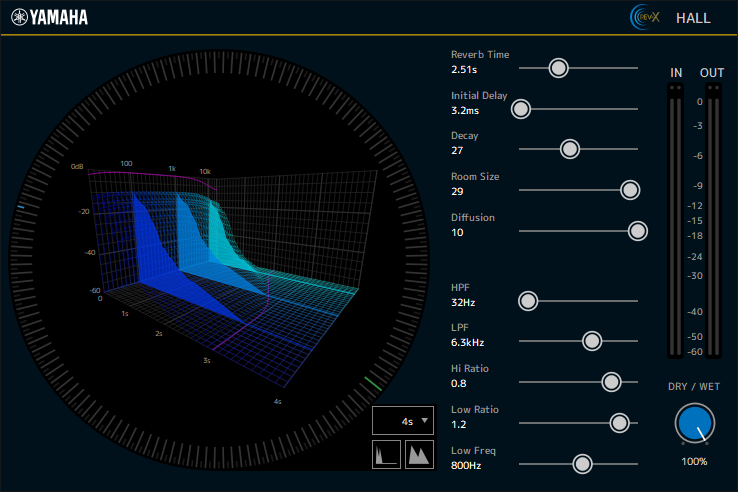The height and width of the screenshot is (492, 738).
Task: Open the 4s time range dropdown
Action: tap(404, 421)
